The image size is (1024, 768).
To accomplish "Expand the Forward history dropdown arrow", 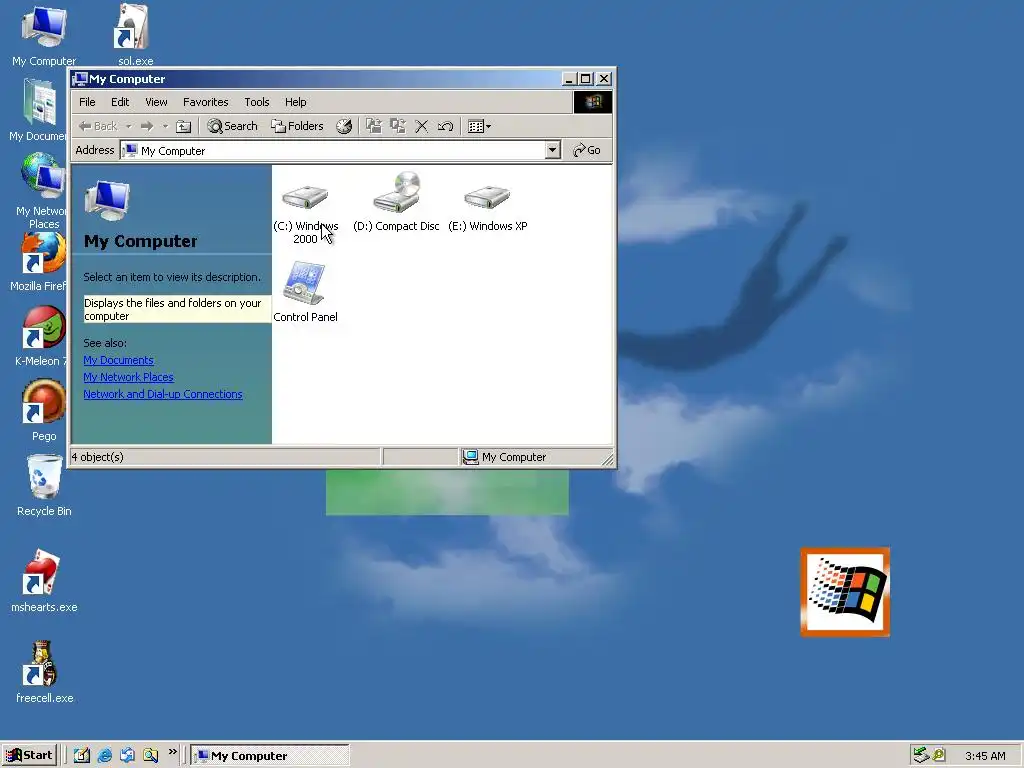I will point(165,126).
